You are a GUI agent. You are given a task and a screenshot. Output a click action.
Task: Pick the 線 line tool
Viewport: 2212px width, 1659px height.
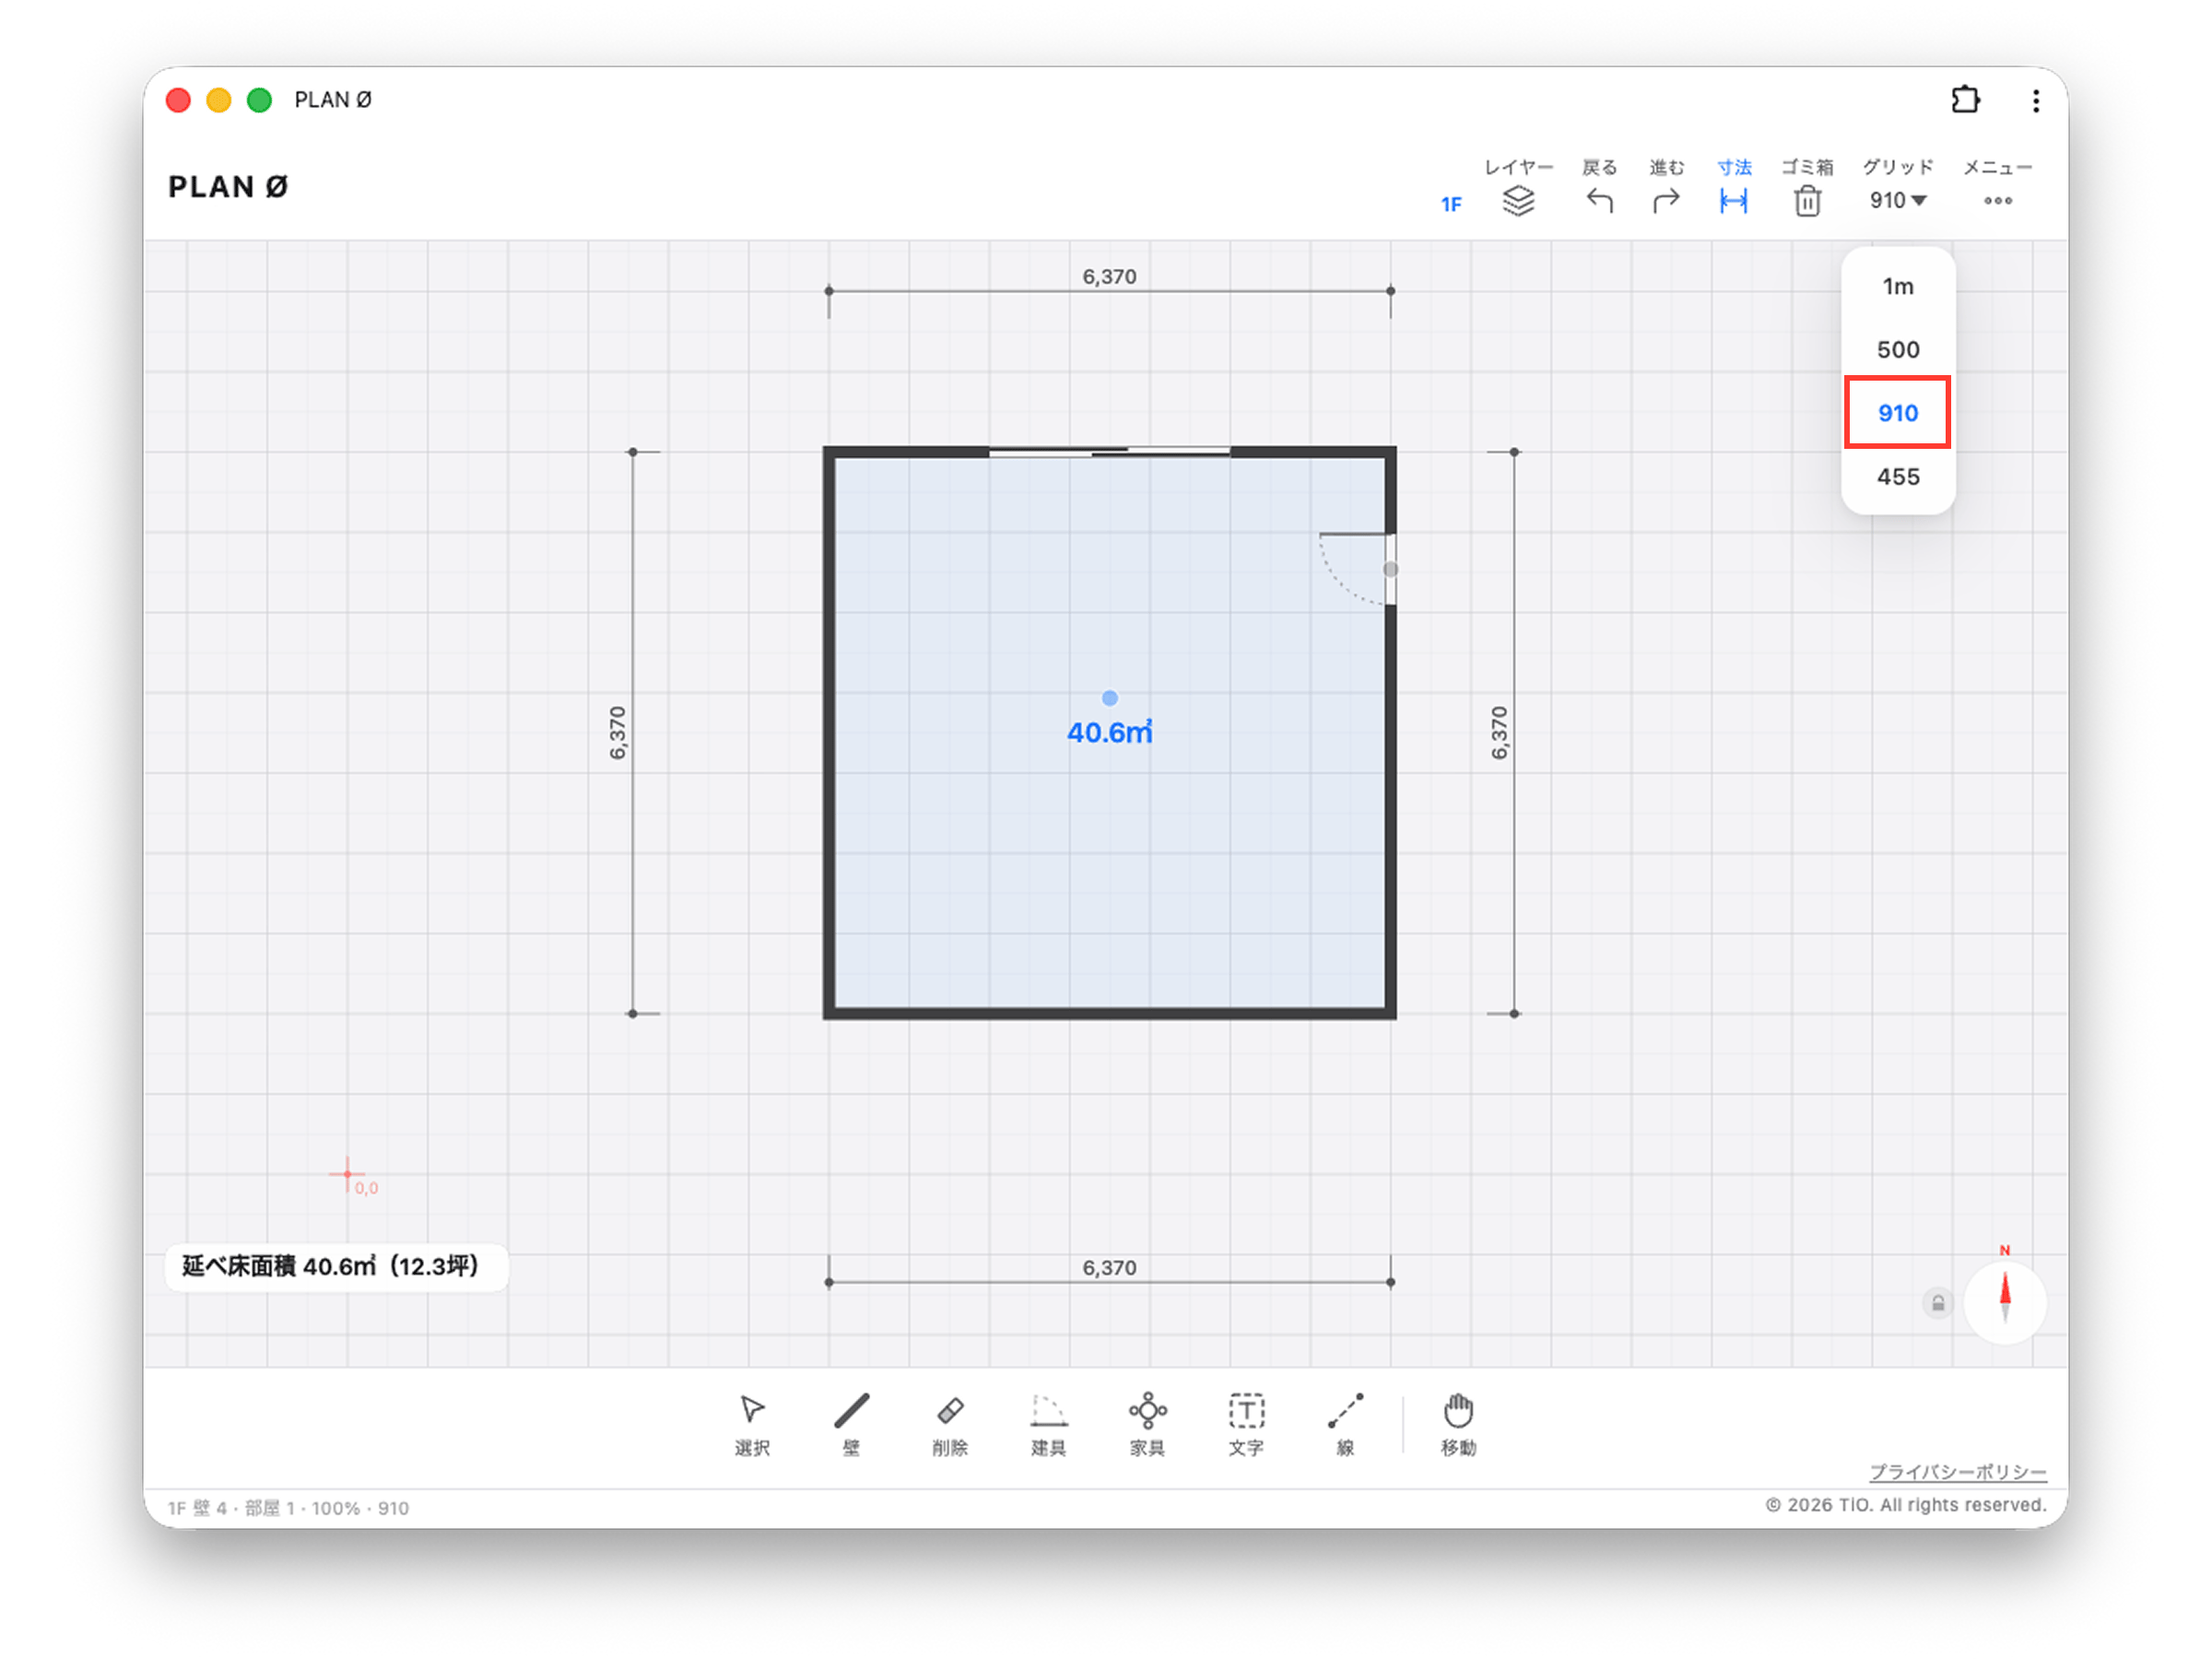[1345, 1424]
